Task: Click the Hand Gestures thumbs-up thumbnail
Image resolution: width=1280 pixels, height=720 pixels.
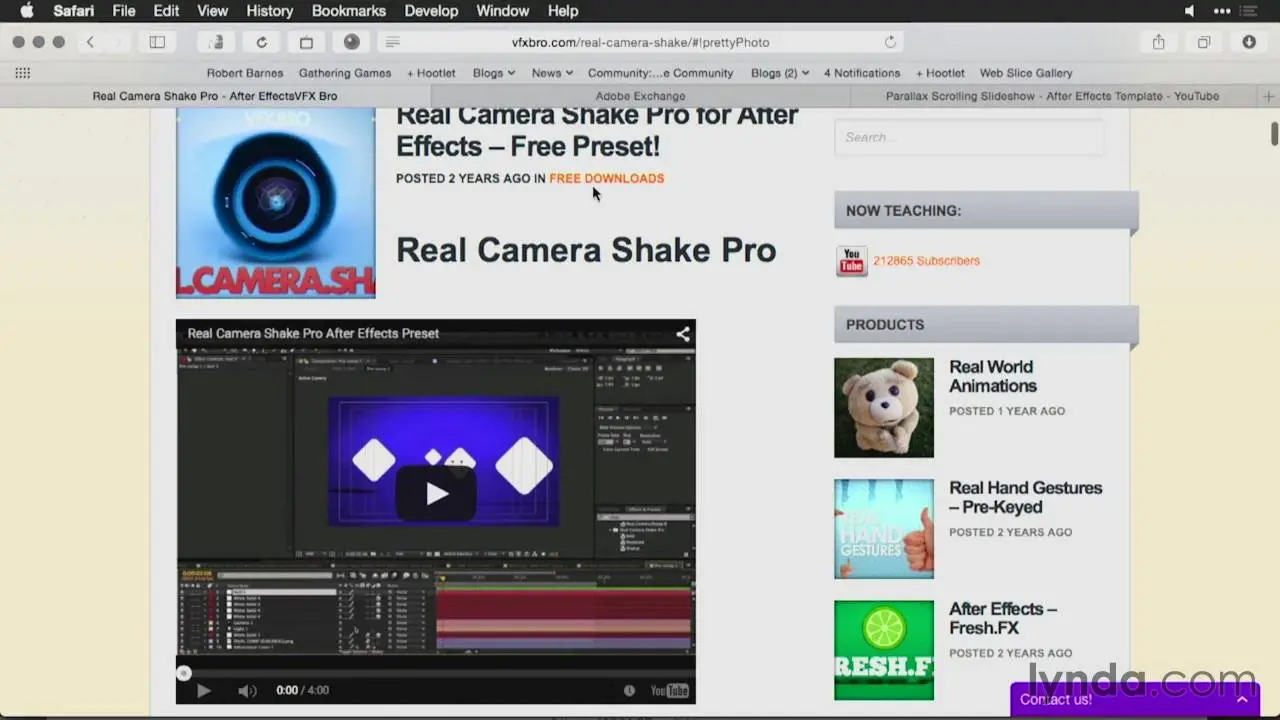Action: (x=884, y=529)
